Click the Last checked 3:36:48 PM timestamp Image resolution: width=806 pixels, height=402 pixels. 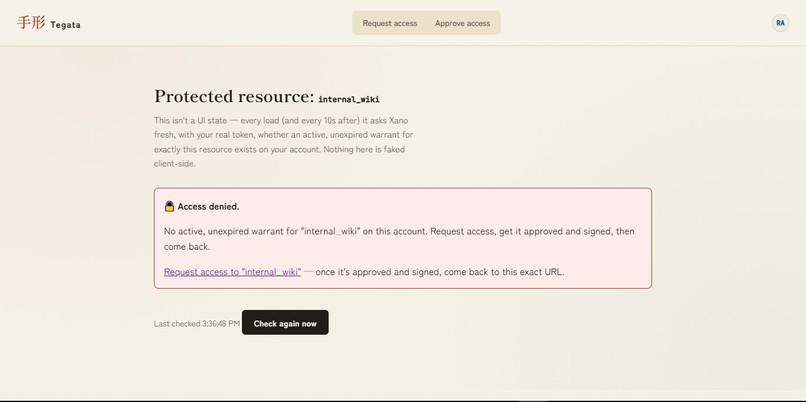(196, 324)
